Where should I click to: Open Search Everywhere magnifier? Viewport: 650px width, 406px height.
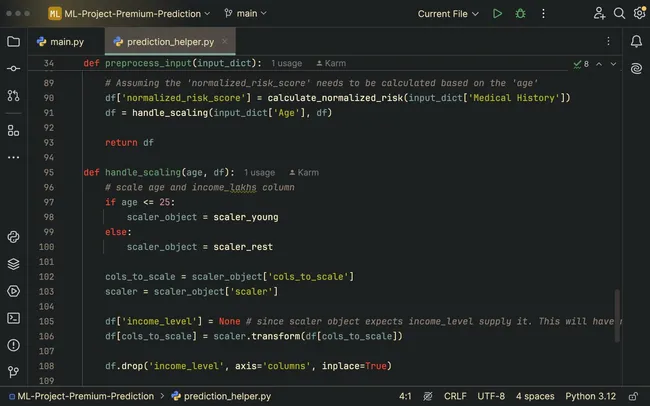(x=619, y=14)
